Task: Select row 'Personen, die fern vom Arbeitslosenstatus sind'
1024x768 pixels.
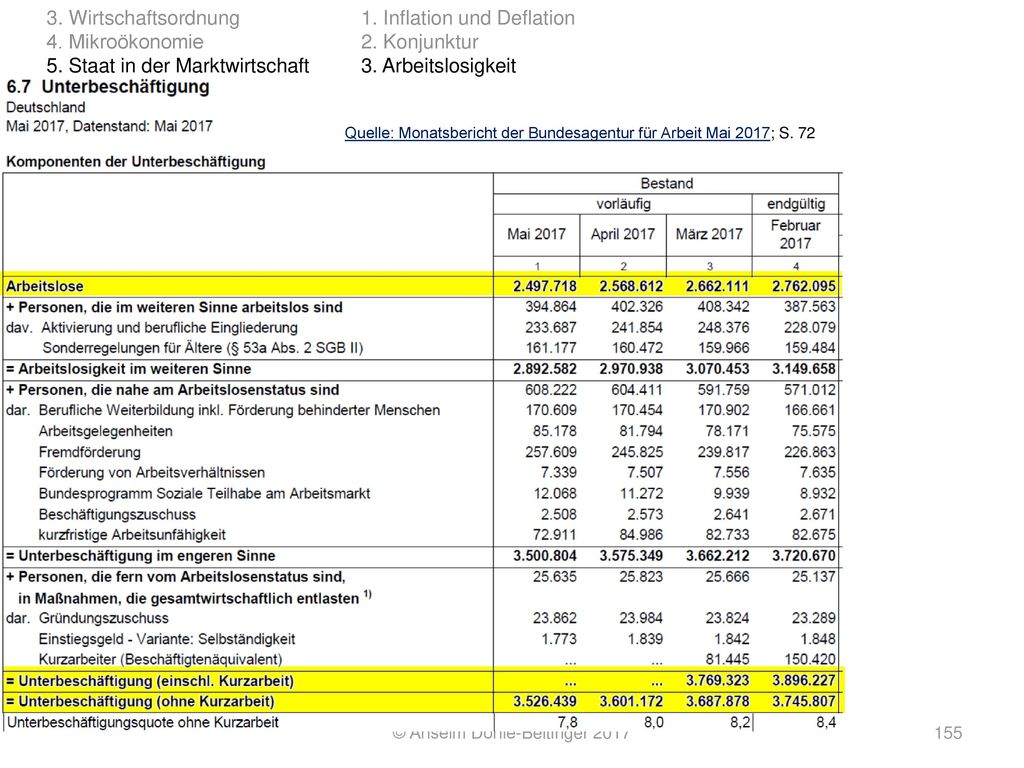Action: coord(176,577)
